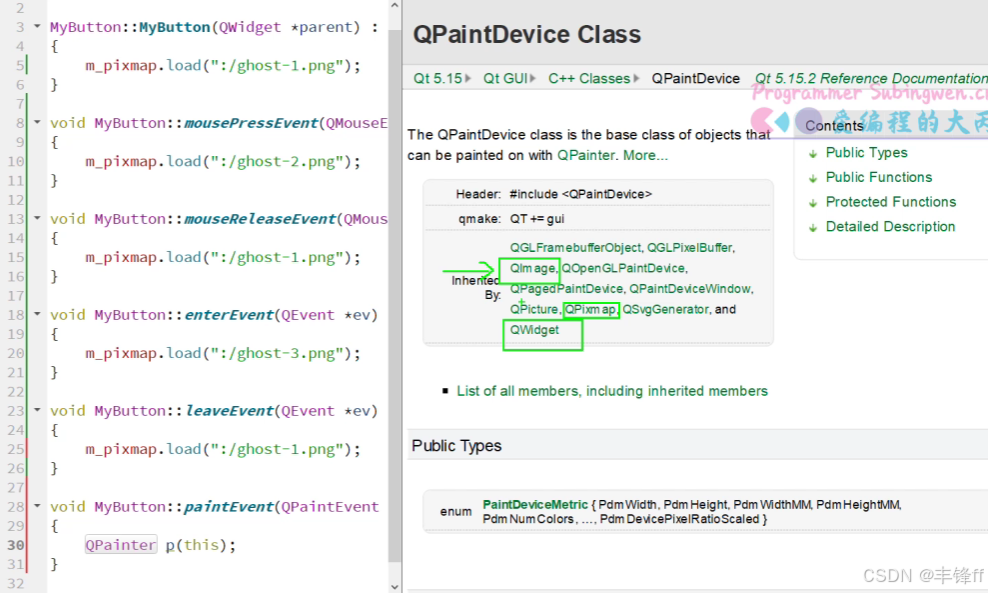
Task: Click the leaveEvent function name
Action: (x=229, y=410)
